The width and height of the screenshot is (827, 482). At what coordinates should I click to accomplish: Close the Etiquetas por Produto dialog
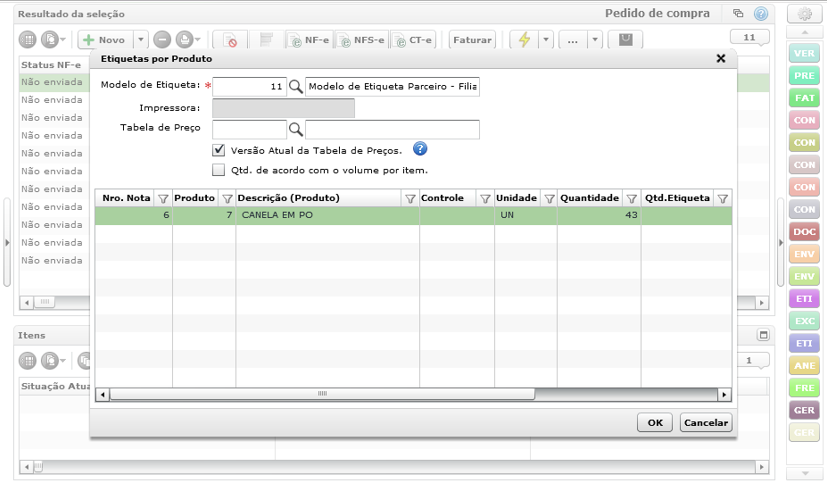click(x=721, y=59)
